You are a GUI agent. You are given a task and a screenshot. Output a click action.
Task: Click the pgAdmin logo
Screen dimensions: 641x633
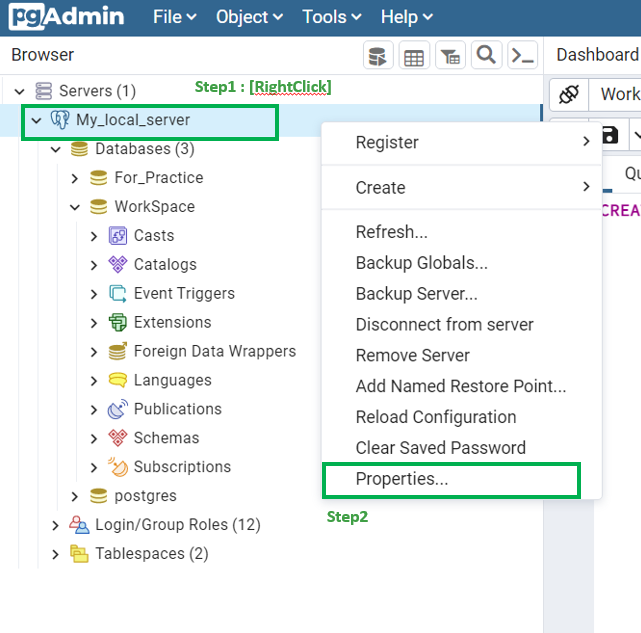pos(66,17)
